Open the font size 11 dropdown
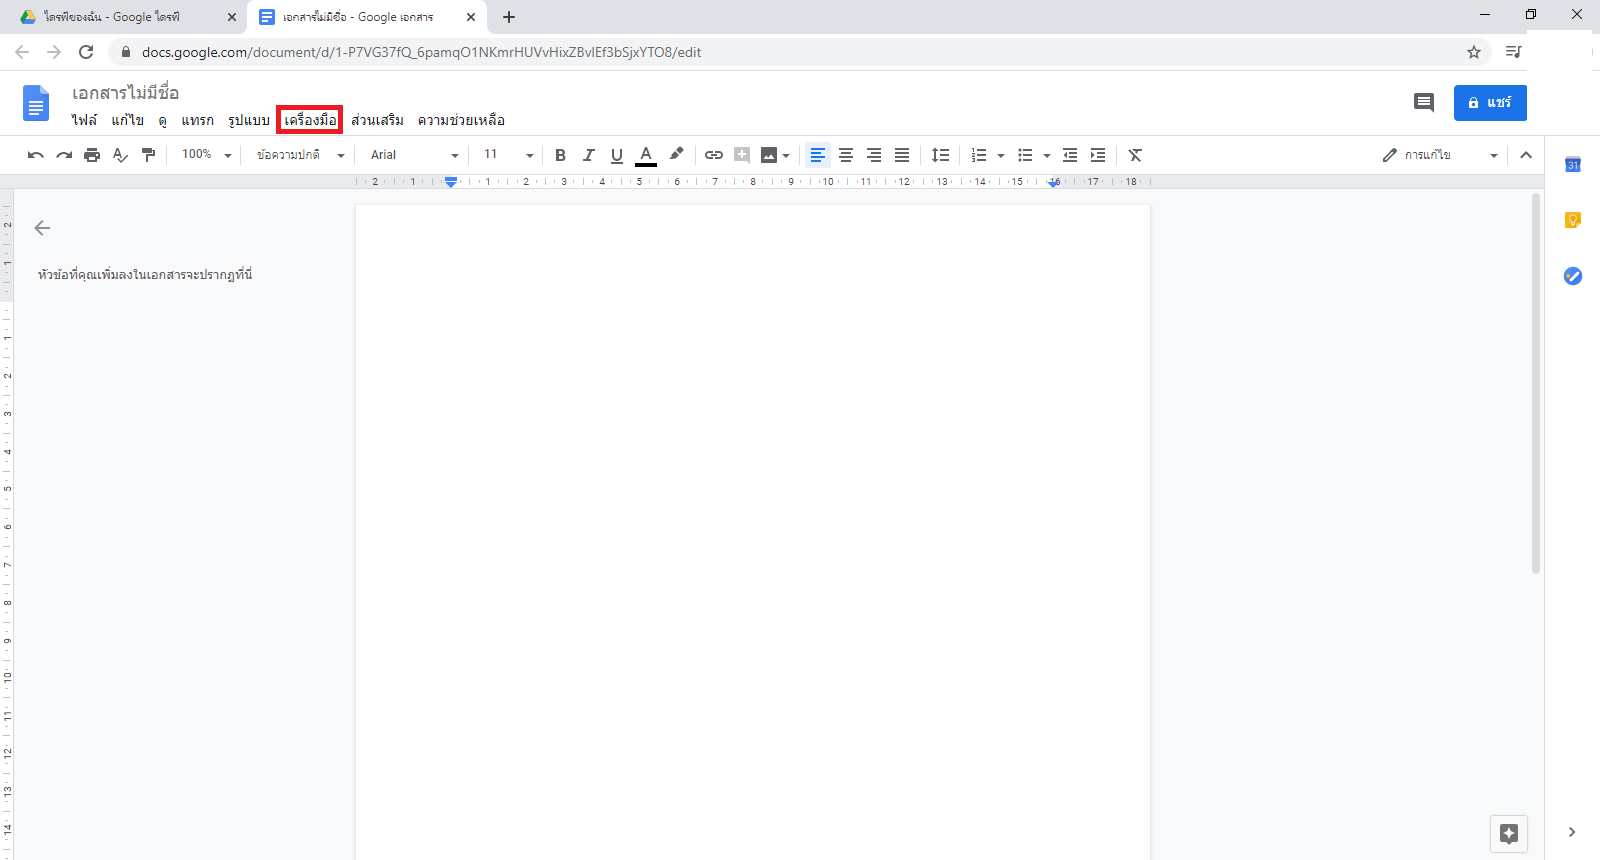The image size is (1600, 860). tap(508, 155)
